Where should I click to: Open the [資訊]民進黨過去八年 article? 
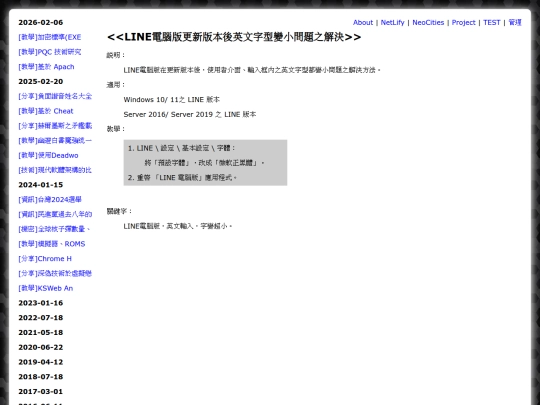coord(55,215)
